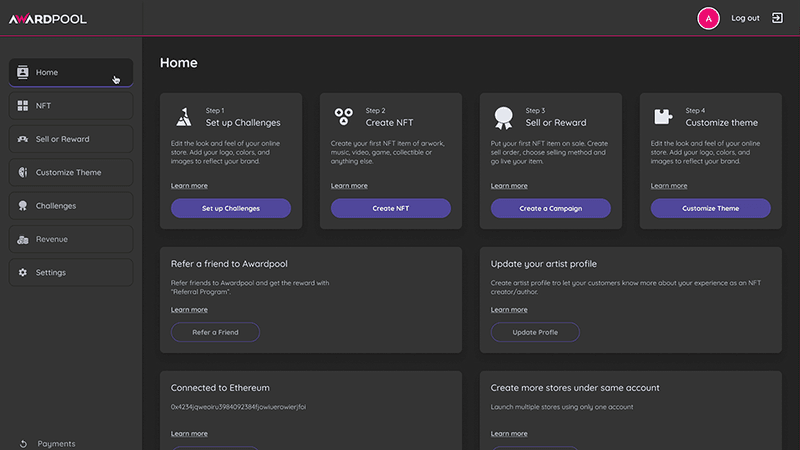The width and height of the screenshot is (800, 450).
Task: Click the Update Profile button
Action: tap(535, 332)
